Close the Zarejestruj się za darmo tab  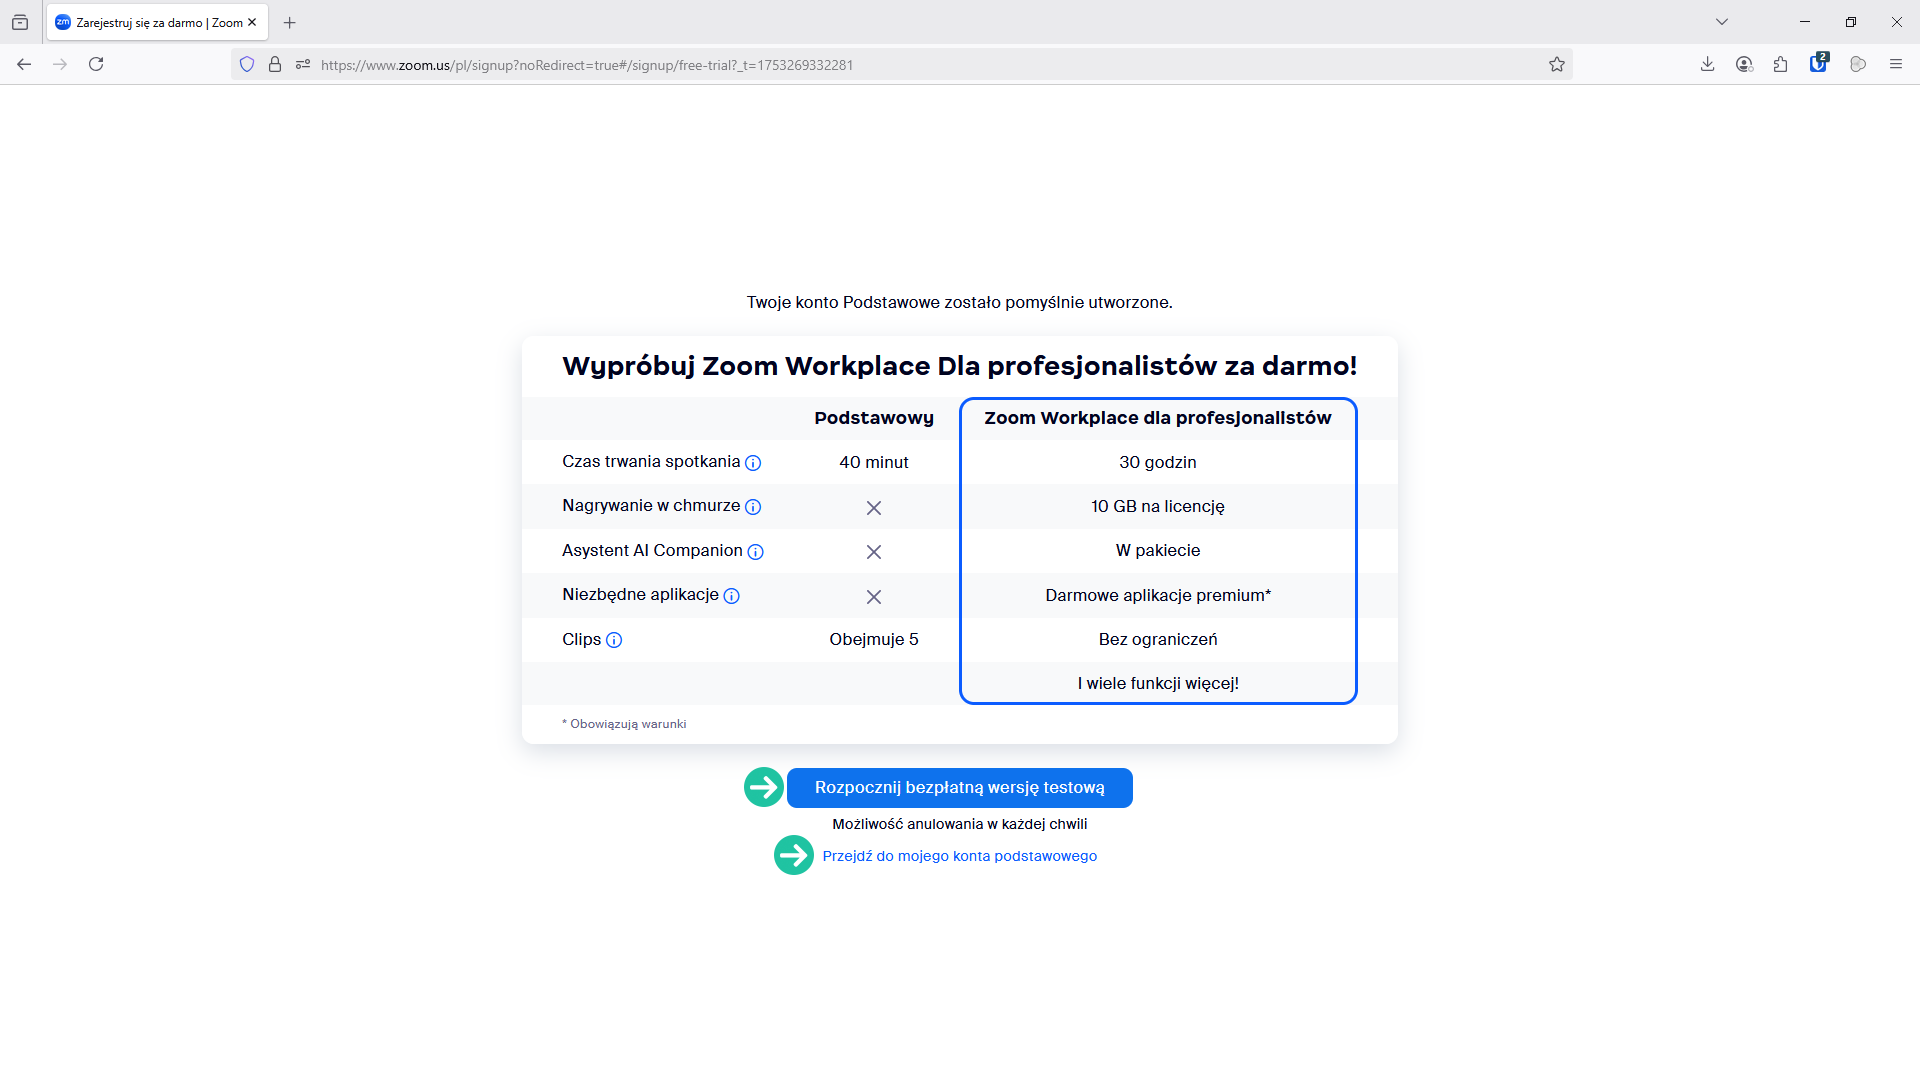point(252,22)
